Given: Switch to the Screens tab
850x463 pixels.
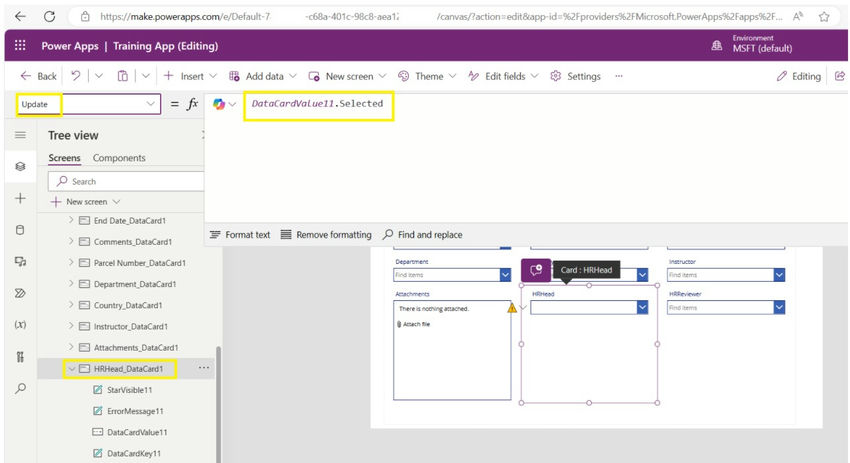Looking at the screenshot, I should [x=64, y=158].
